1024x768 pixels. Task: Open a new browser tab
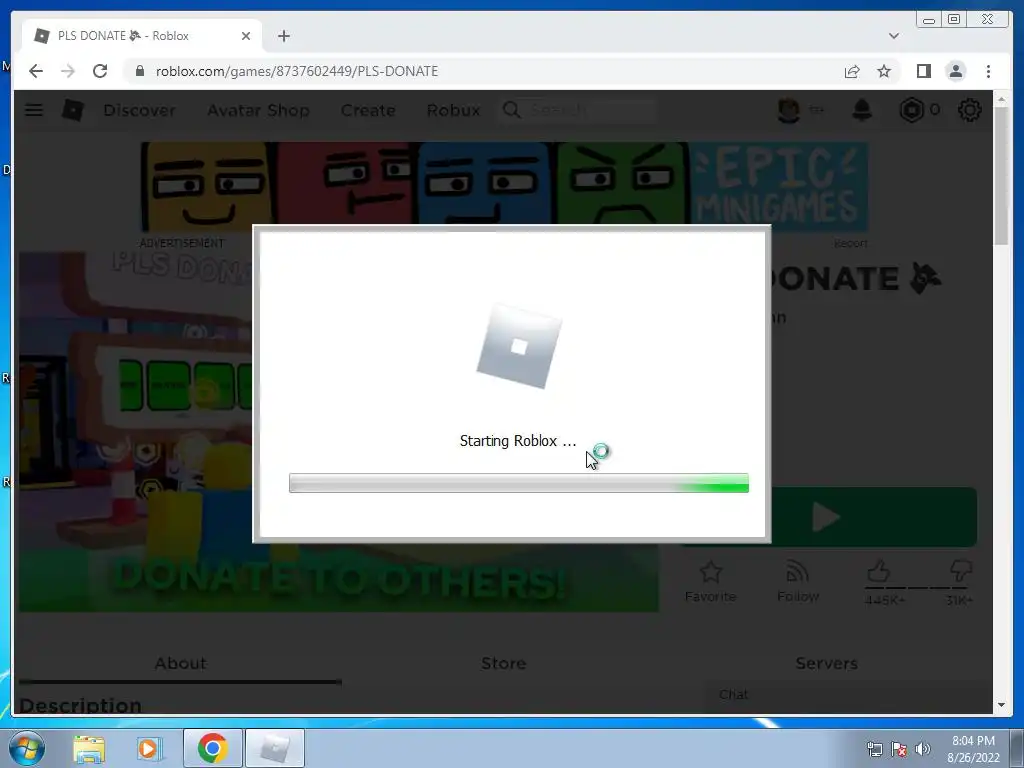pos(283,36)
